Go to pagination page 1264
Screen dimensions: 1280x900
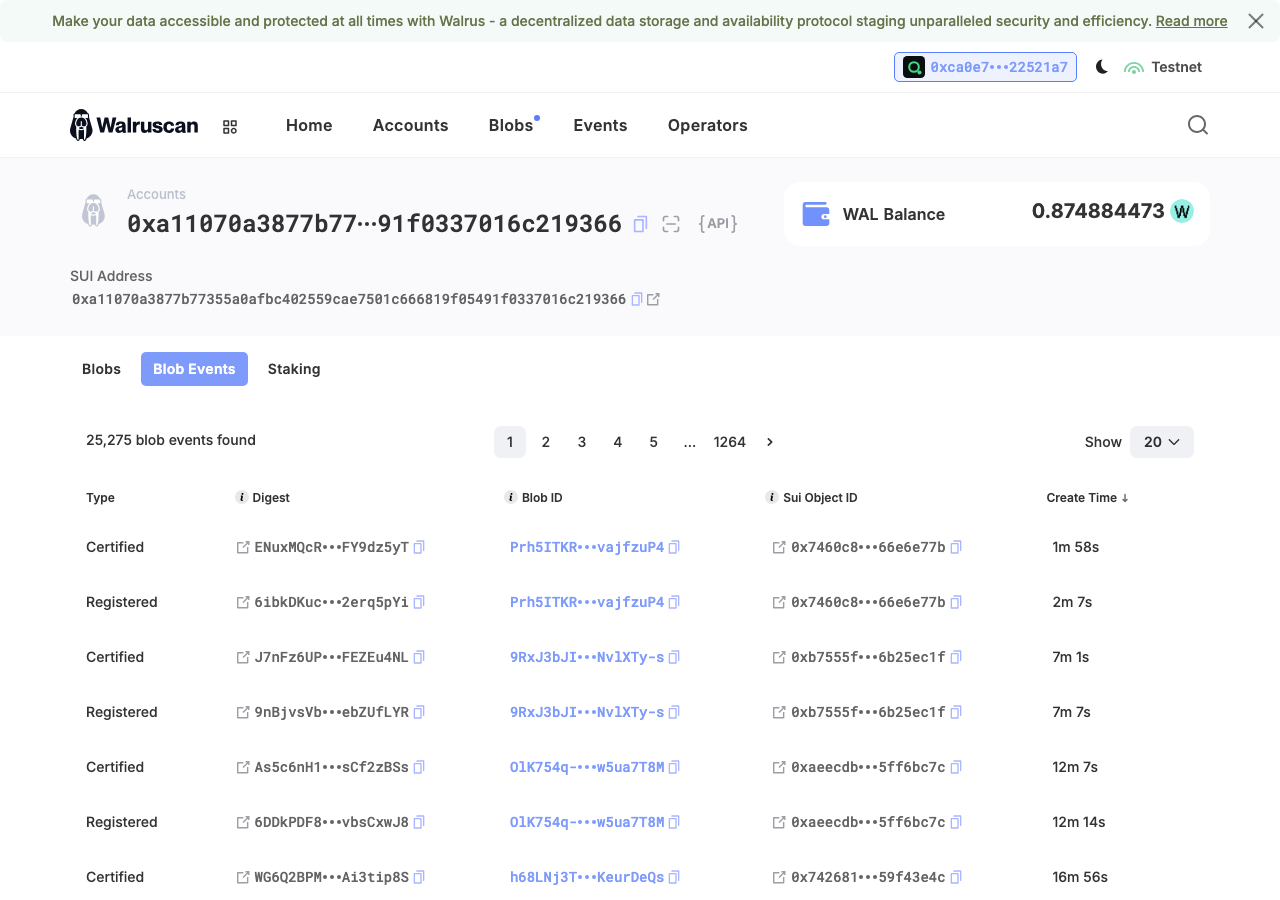[730, 442]
